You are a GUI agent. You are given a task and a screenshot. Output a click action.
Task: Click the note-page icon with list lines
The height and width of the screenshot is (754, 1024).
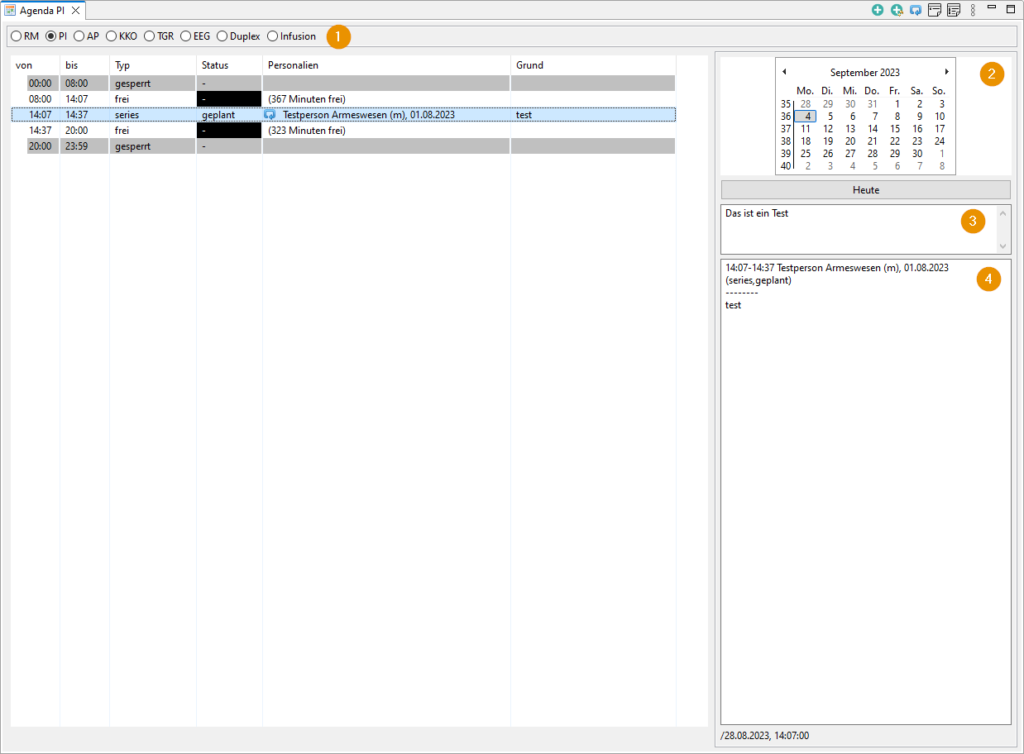[953, 10]
